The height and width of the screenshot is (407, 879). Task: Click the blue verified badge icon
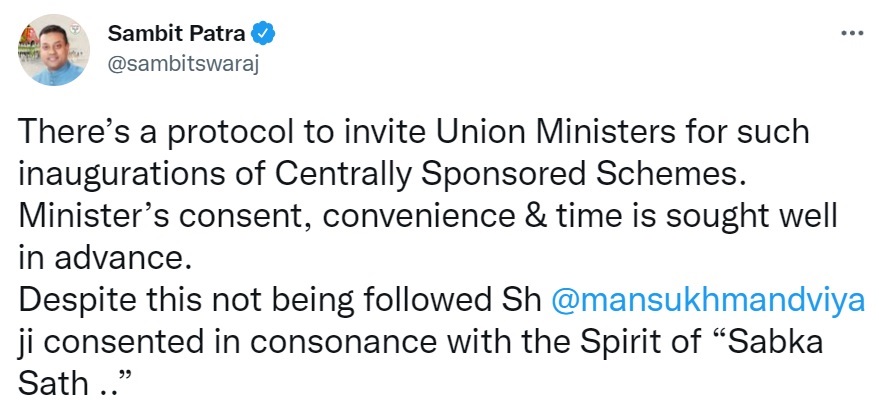(x=264, y=35)
